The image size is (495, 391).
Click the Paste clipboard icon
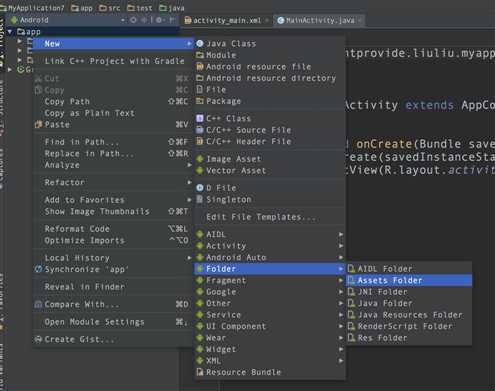coord(38,125)
